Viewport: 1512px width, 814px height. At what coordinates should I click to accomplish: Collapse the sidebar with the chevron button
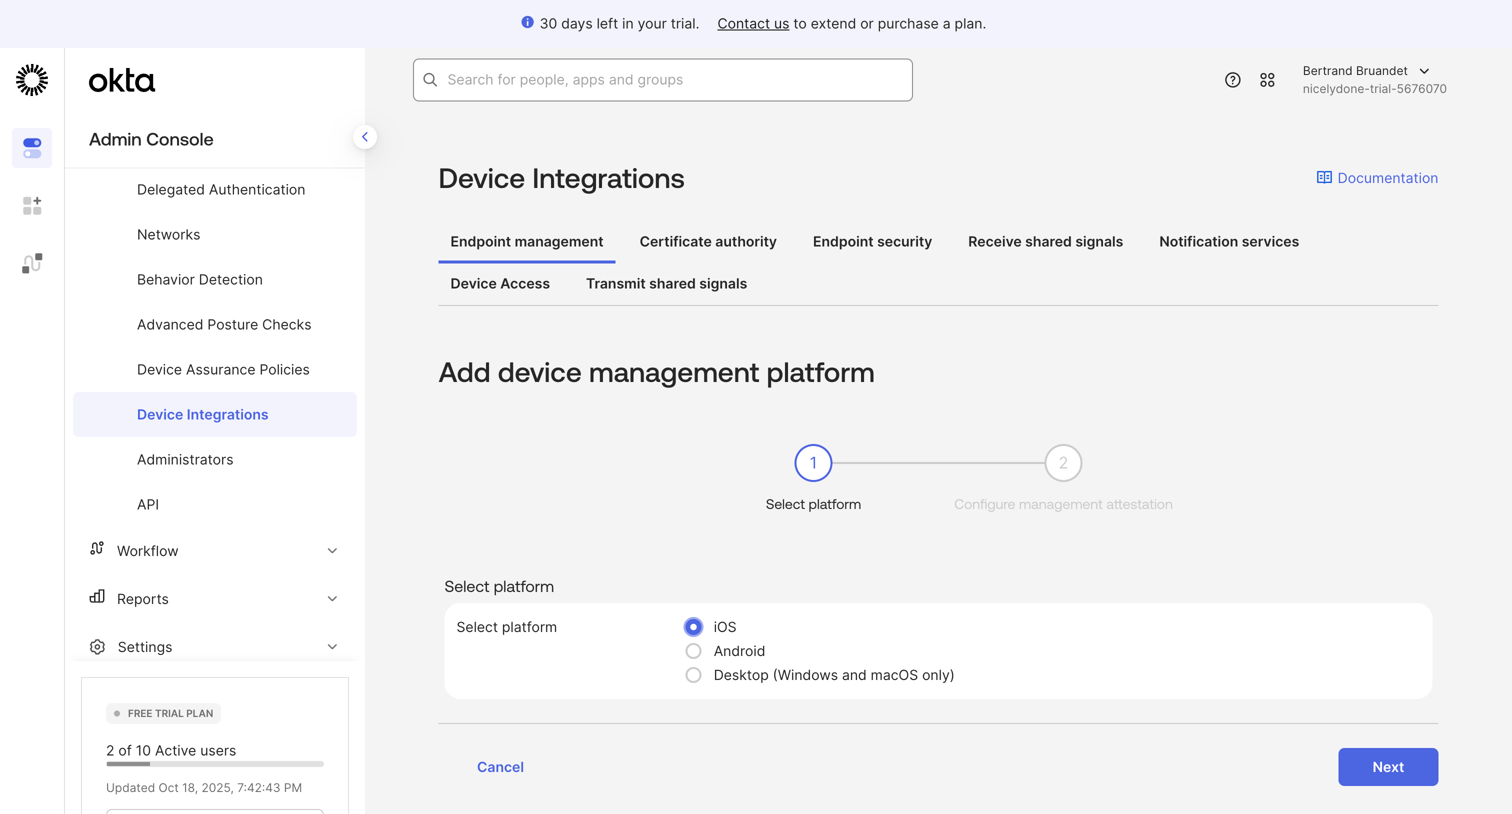point(365,137)
